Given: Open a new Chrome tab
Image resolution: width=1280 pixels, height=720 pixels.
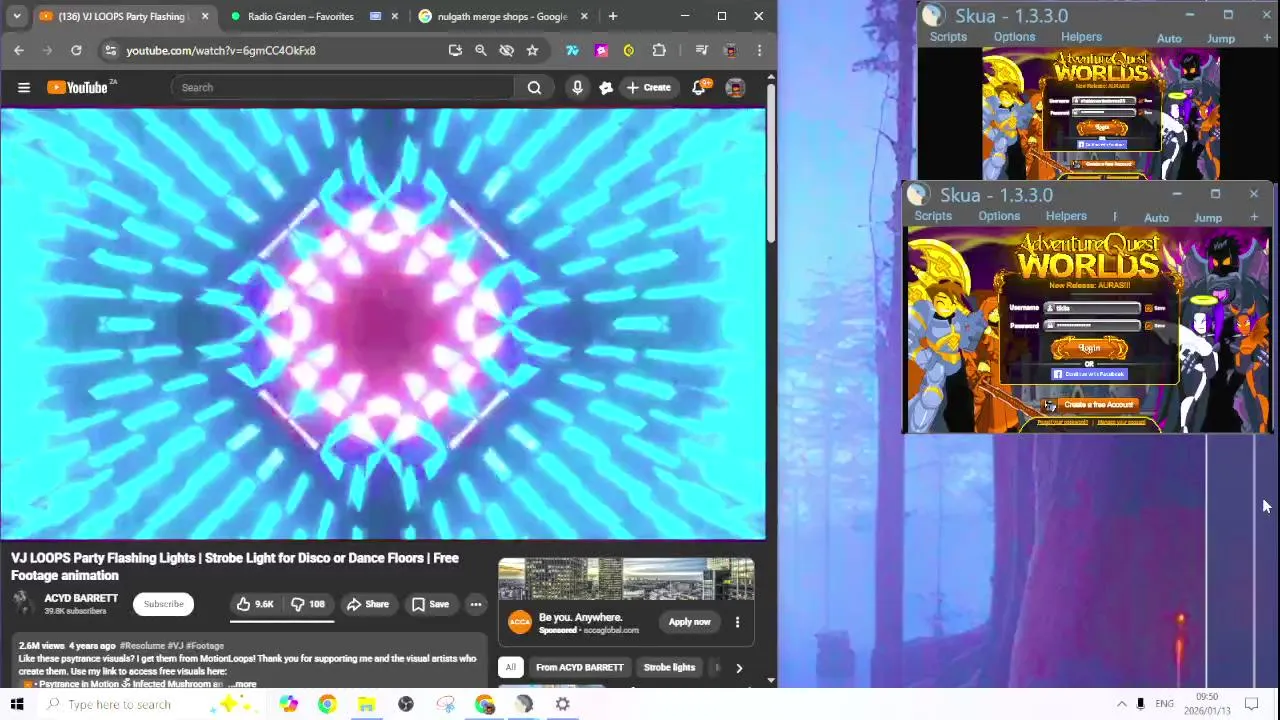Looking at the screenshot, I should click(x=613, y=16).
